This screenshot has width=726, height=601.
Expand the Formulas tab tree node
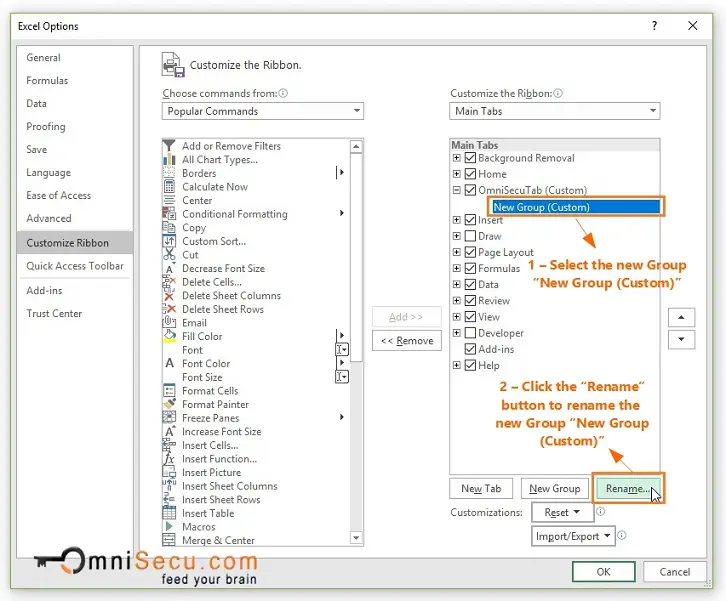(457, 269)
